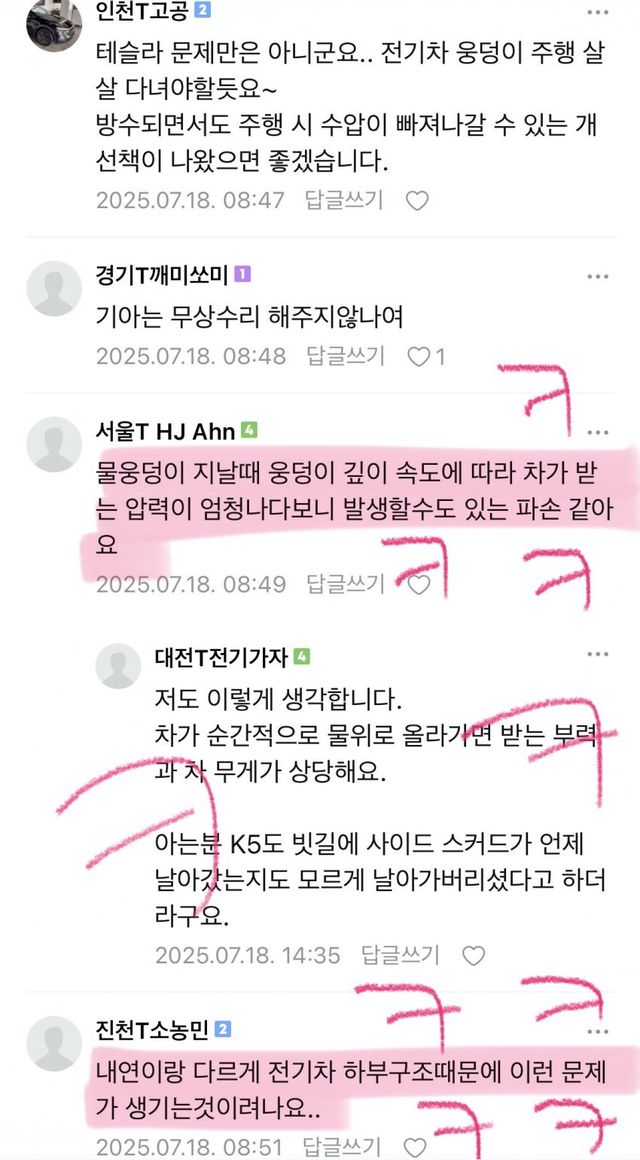
Task: Click 답글쓰기 under 경기T깨미쏘미's comment
Action: (346, 357)
